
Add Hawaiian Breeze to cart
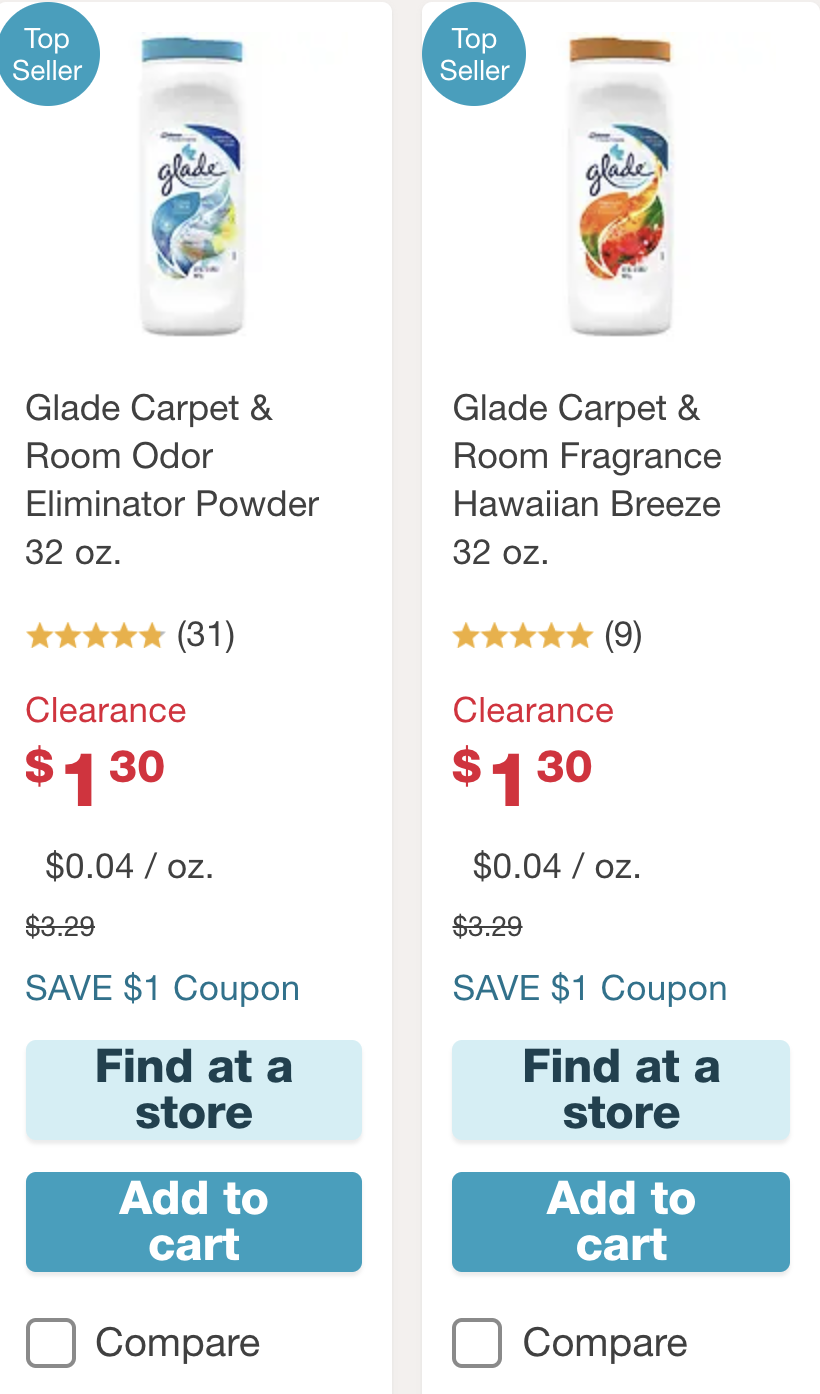(x=620, y=1222)
